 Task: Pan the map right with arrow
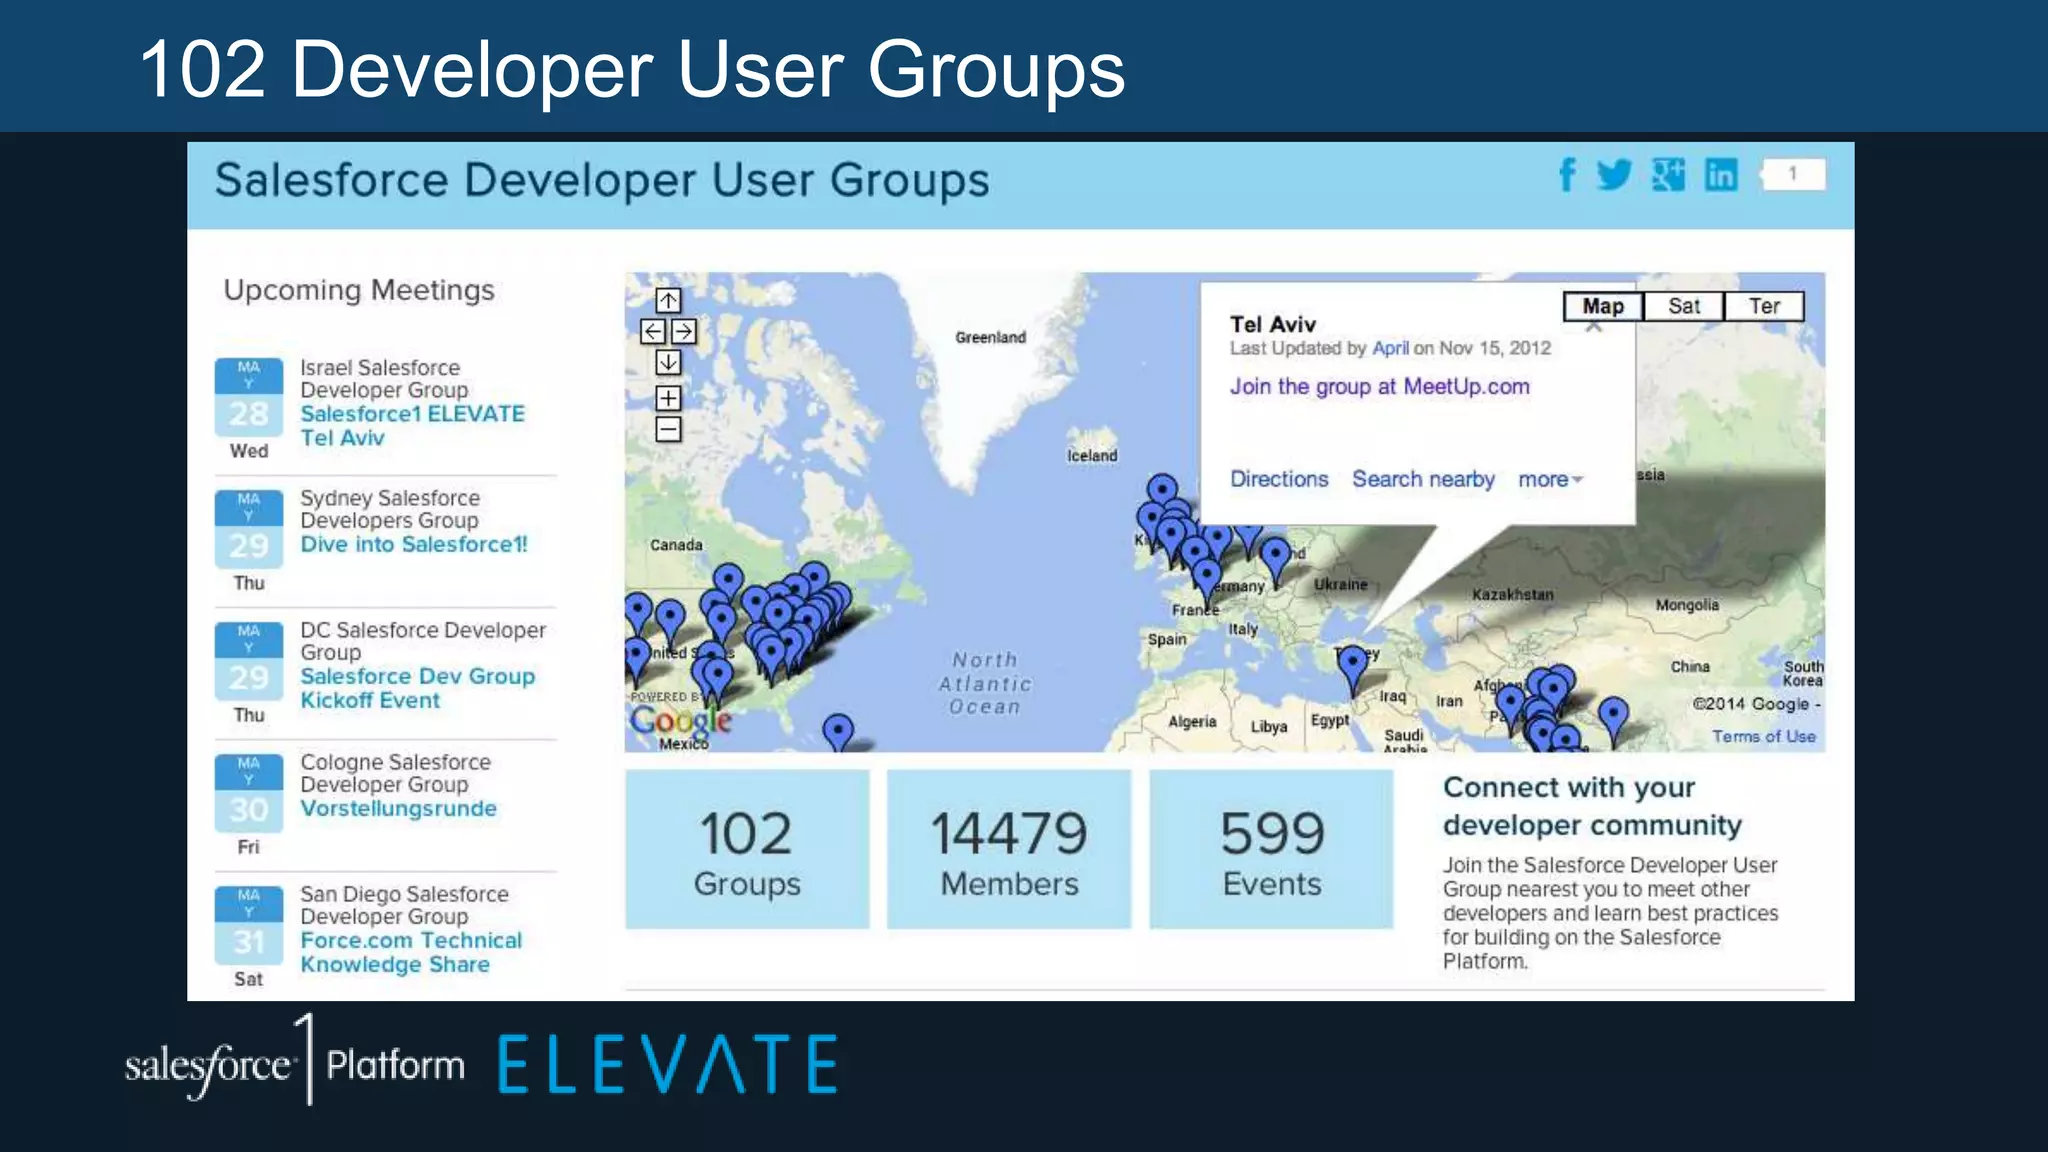(x=684, y=331)
